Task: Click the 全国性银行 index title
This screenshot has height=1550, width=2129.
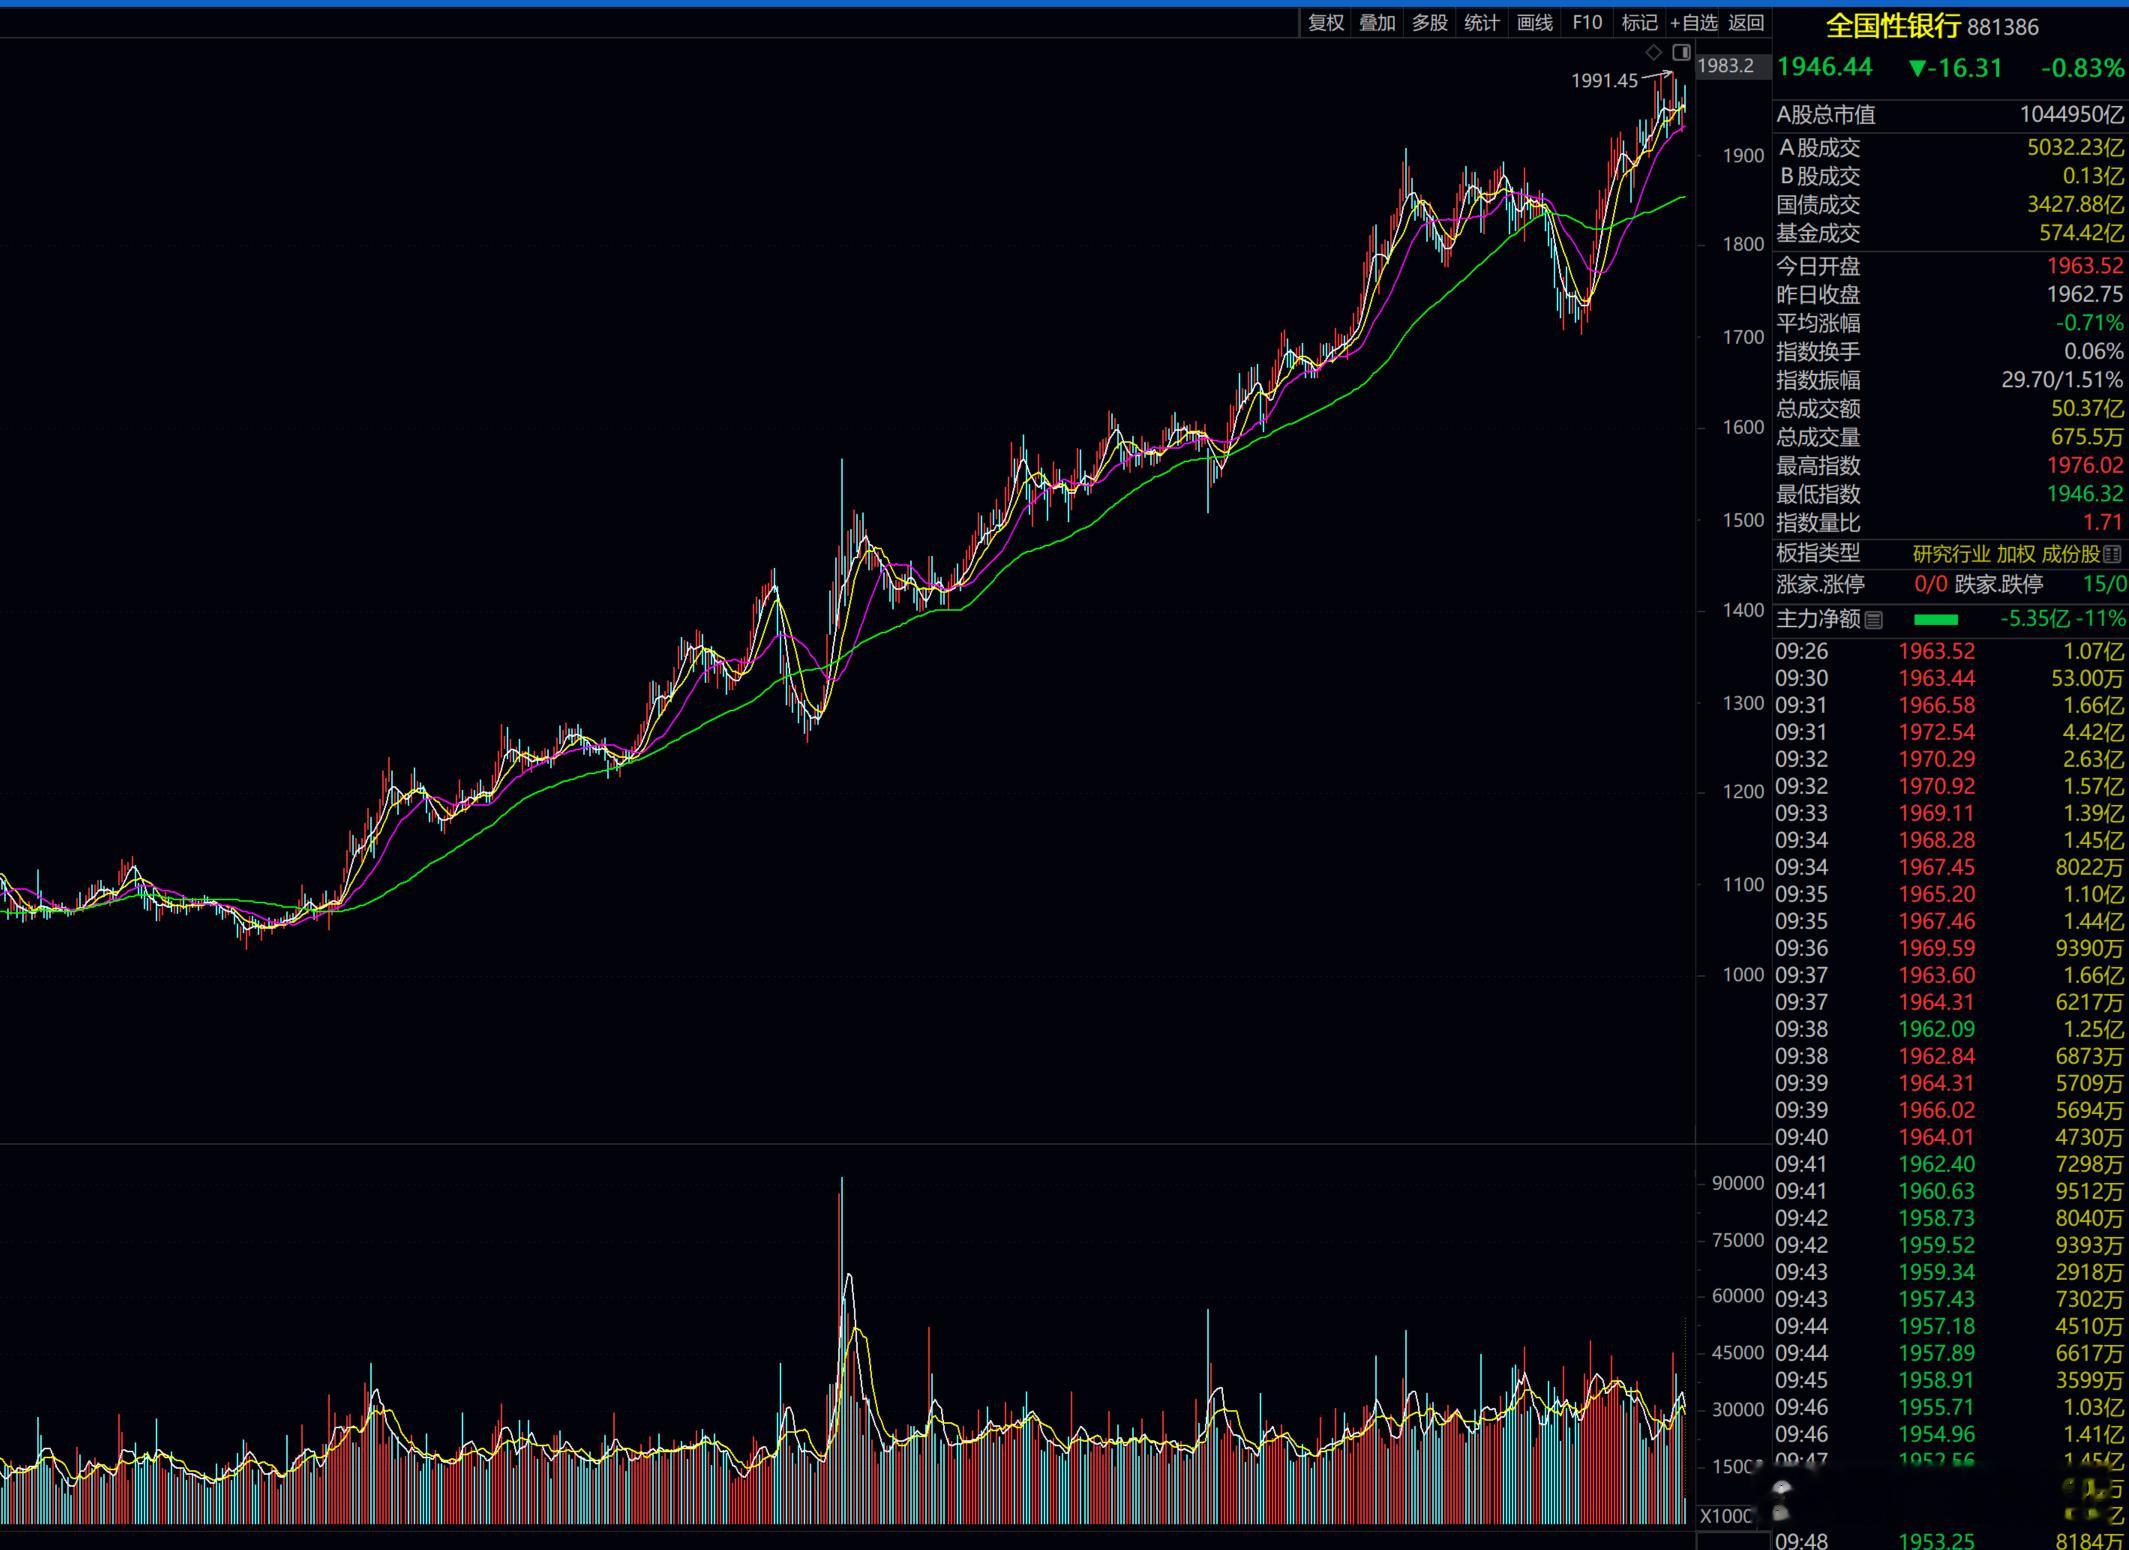Action: (x=1892, y=26)
